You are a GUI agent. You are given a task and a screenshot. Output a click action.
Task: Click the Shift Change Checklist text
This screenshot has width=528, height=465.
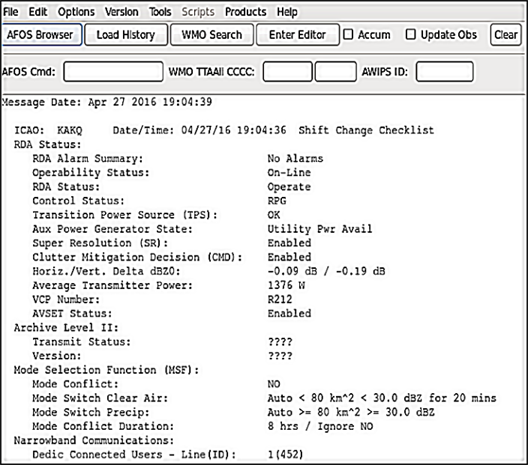[366, 130]
